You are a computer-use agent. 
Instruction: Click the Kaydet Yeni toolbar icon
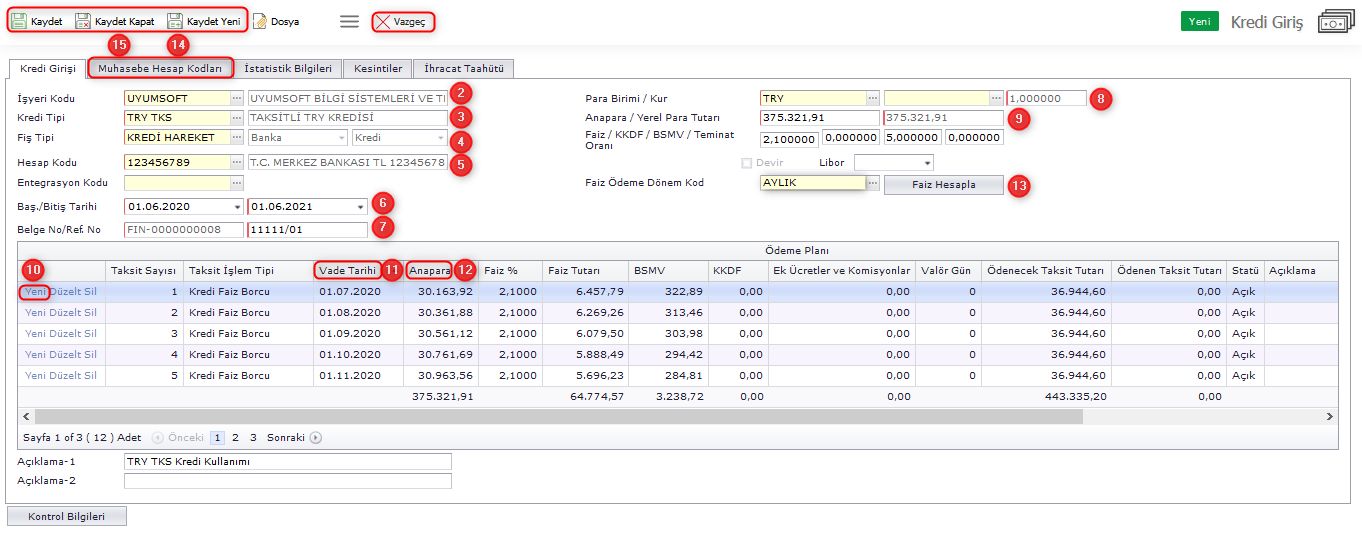click(x=175, y=20)
